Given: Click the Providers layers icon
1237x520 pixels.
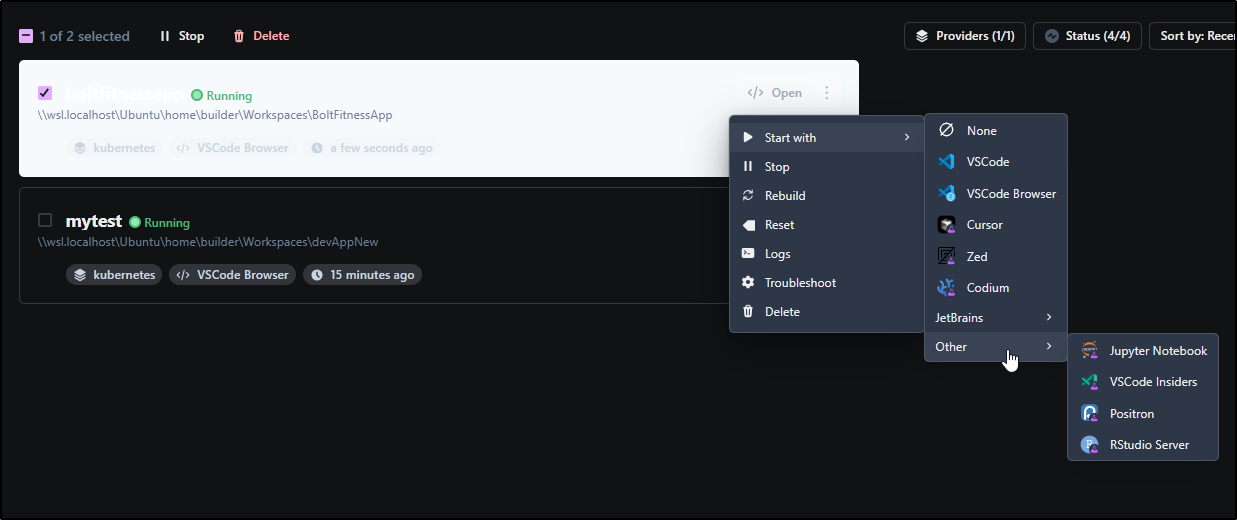Looking at the screenshot, I should (922, 36).
